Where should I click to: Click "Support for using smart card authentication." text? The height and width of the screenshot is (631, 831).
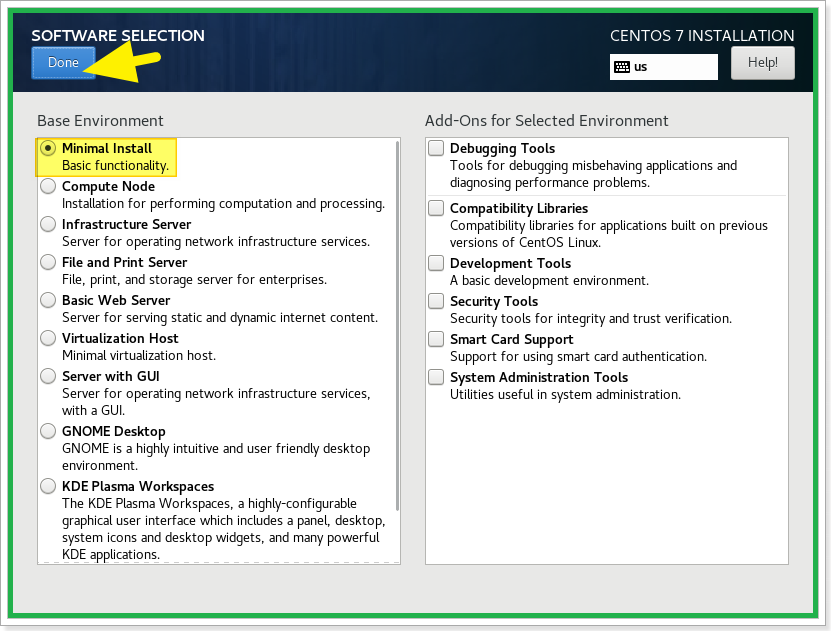coord(578,357)
